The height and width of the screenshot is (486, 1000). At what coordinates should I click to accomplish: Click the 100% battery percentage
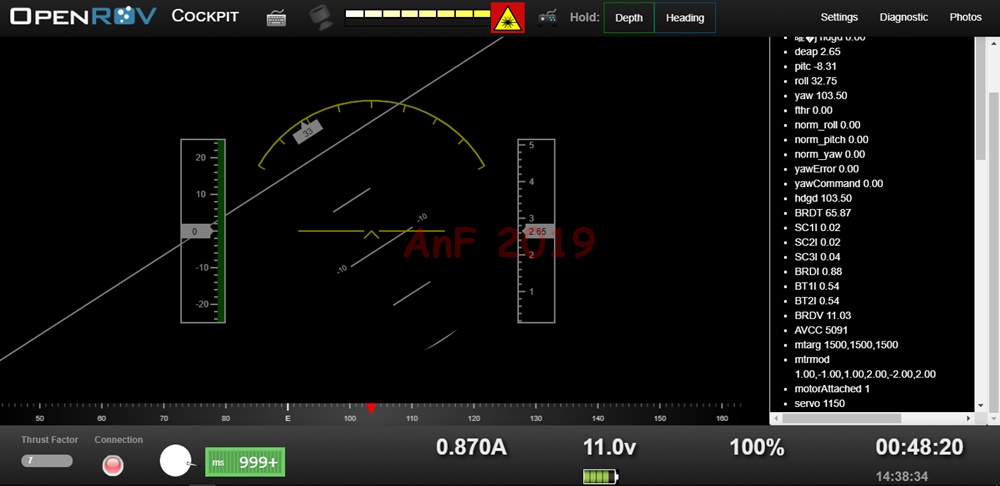(757, 447)
